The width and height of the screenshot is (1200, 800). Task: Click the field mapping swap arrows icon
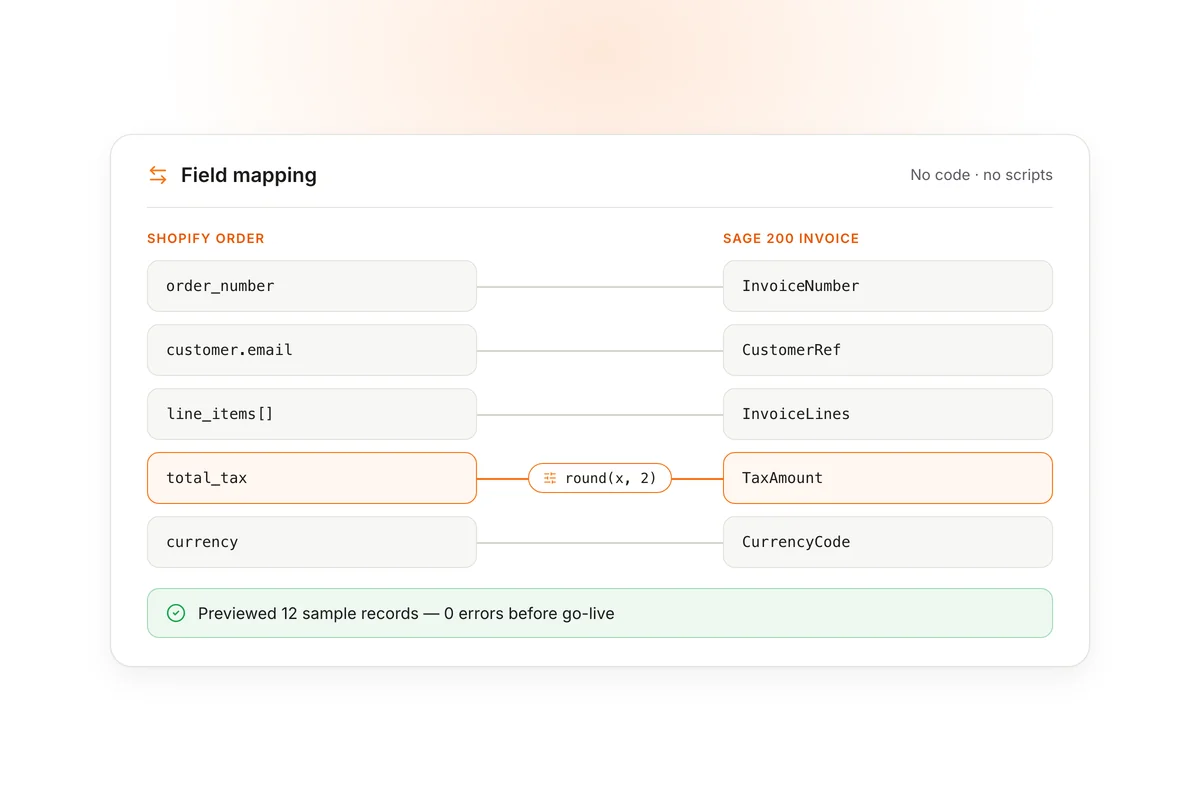point(158,175)
